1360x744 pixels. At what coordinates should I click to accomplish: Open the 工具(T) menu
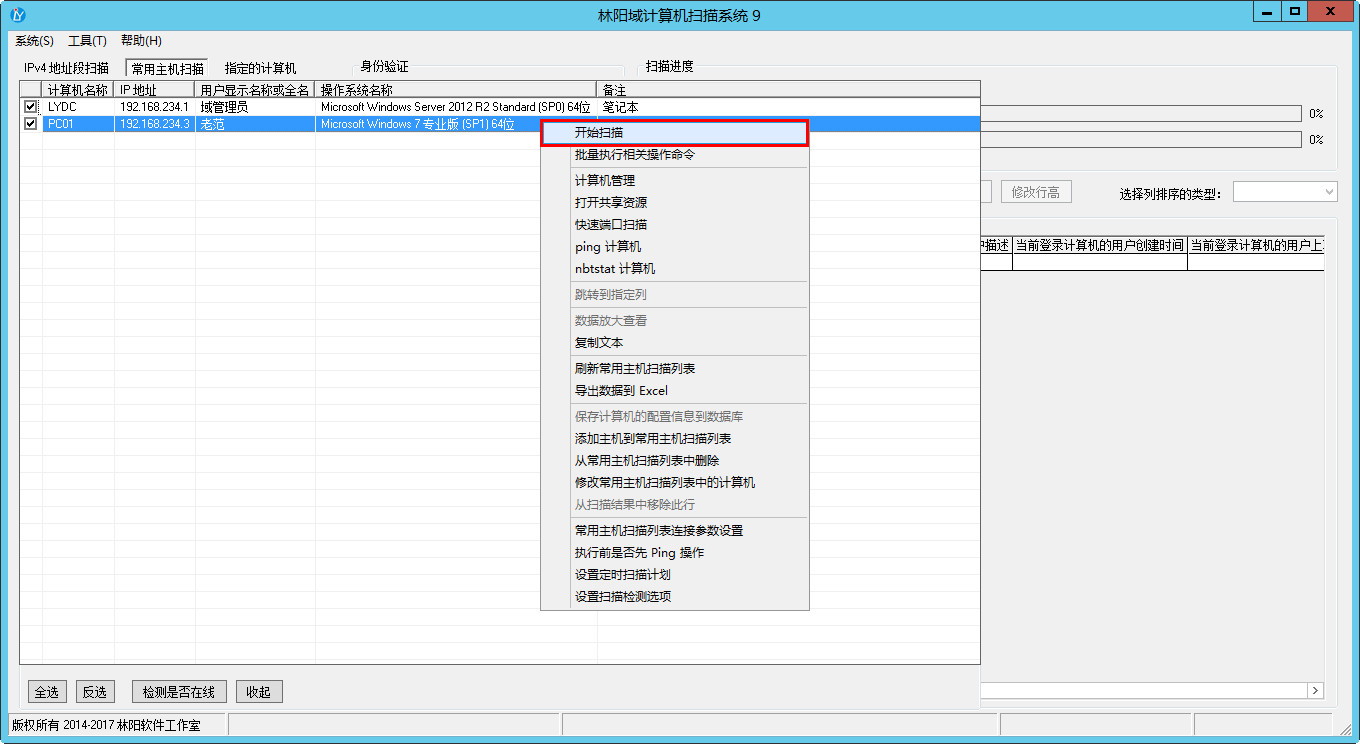87,41
